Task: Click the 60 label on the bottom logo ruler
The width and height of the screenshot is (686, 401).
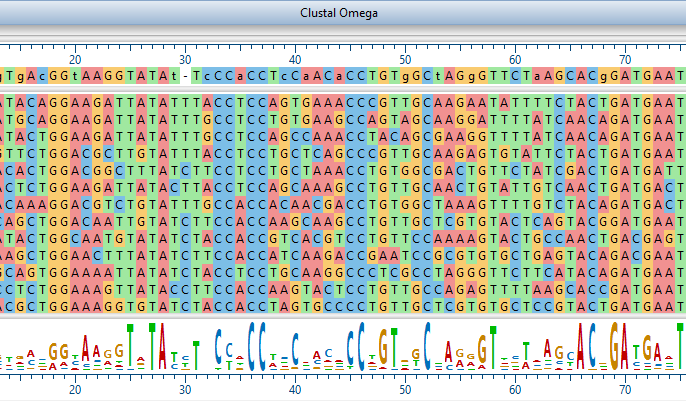Action: pos(513,388)
